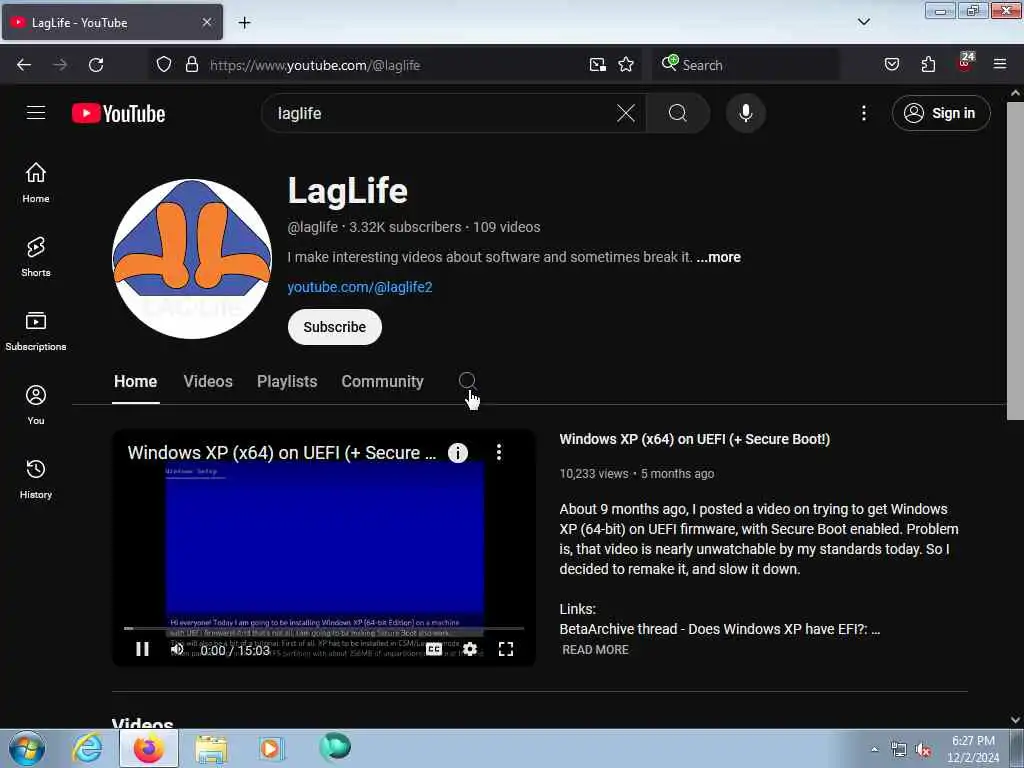1024x768 pixels.
Task: Expand video description READ MORE
Action: (x=596, y=650)
